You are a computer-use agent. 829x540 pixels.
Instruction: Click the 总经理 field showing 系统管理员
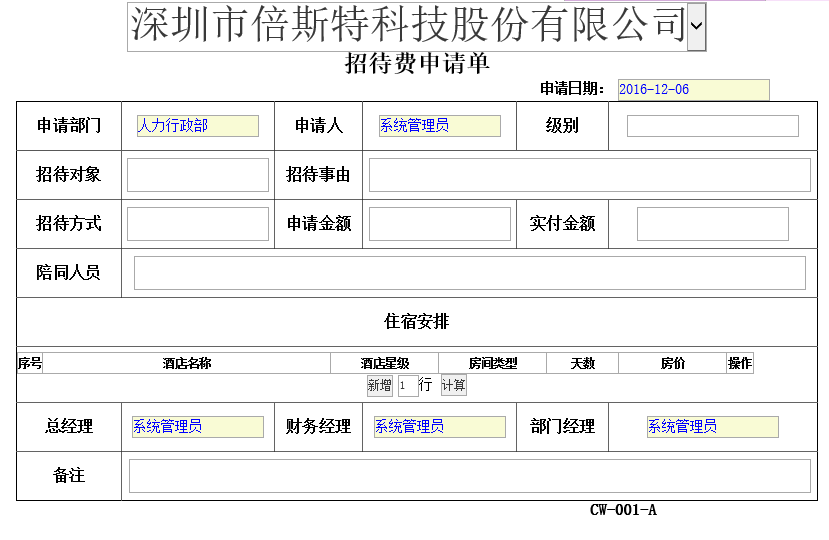(x=198, y=427)
